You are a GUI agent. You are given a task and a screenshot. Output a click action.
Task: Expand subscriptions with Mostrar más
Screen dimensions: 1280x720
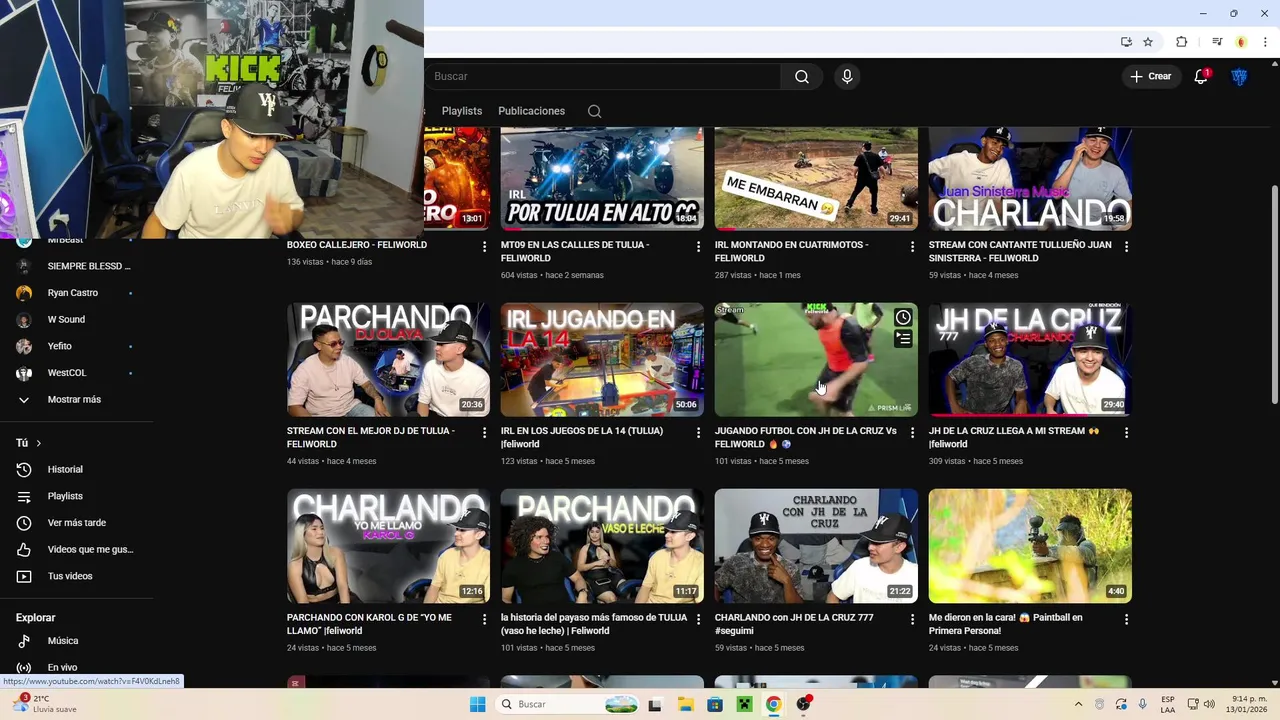pyautogui.click(x=76, y=399)
